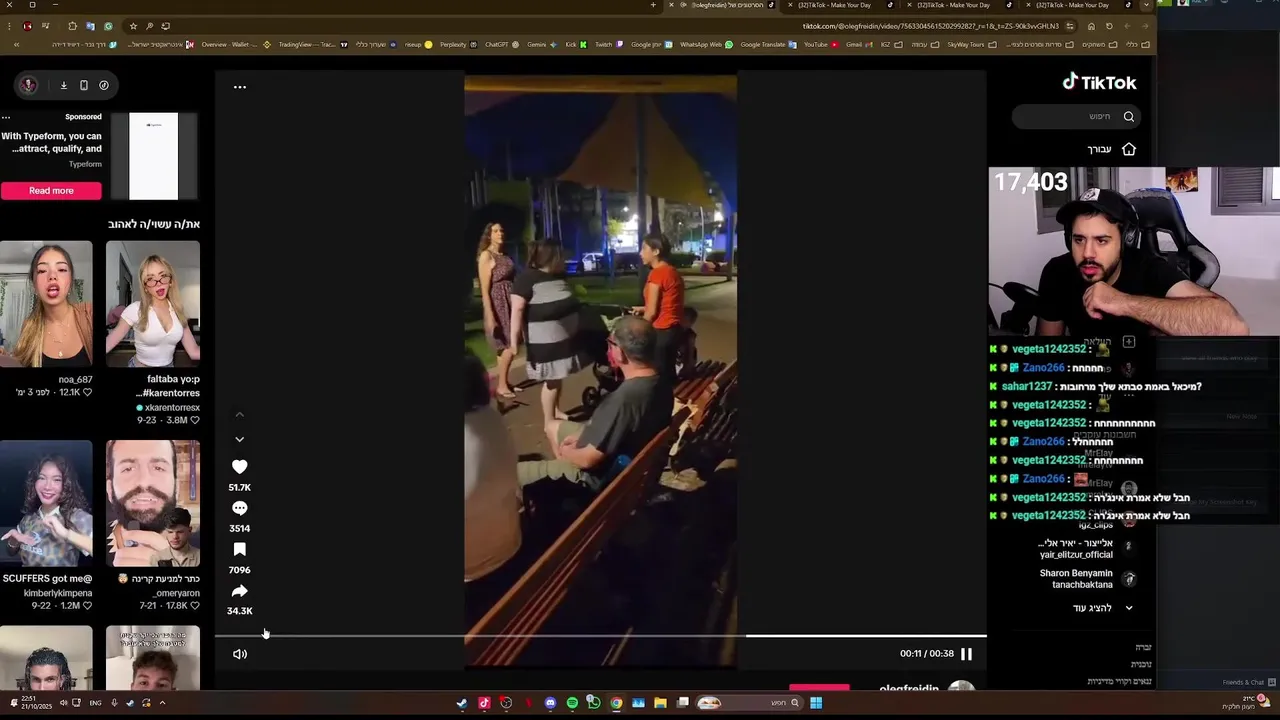Screen dimensions: 1280x720
Task: Bookmark the video with 7096 saves
Action: [239, 550]
